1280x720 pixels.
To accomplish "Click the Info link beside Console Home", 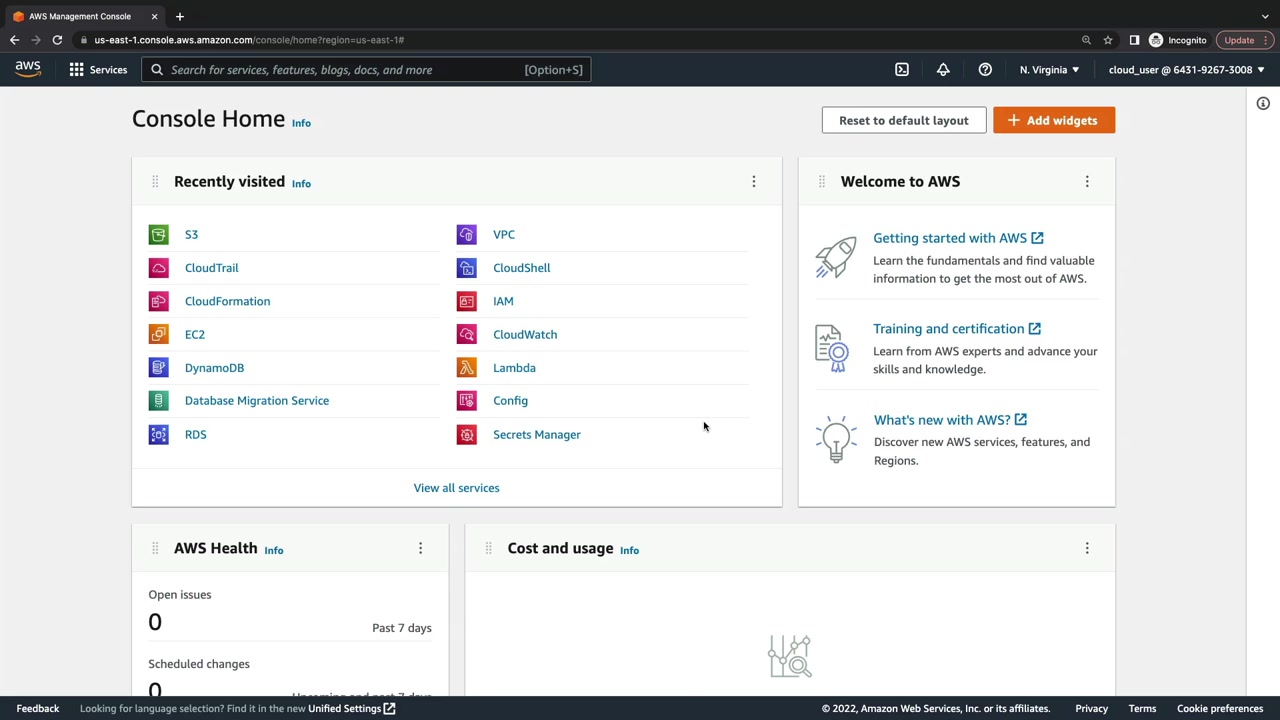I will click(x=301, y=123).
